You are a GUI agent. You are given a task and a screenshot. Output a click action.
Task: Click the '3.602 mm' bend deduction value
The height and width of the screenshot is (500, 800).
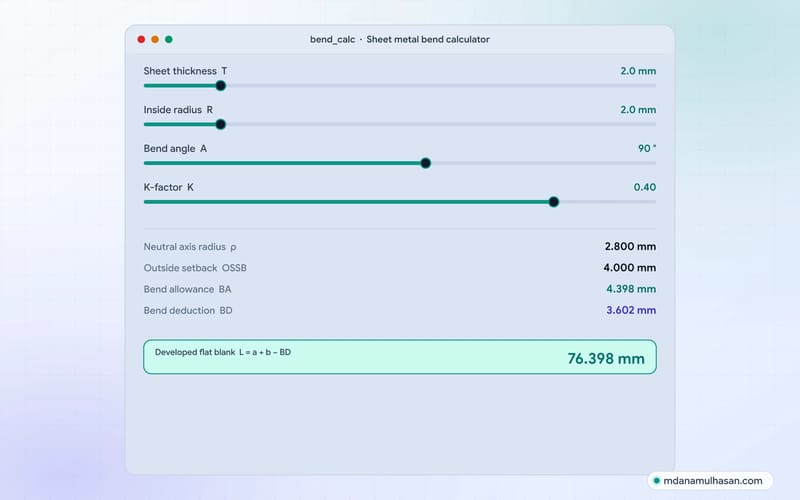[631, 310]
